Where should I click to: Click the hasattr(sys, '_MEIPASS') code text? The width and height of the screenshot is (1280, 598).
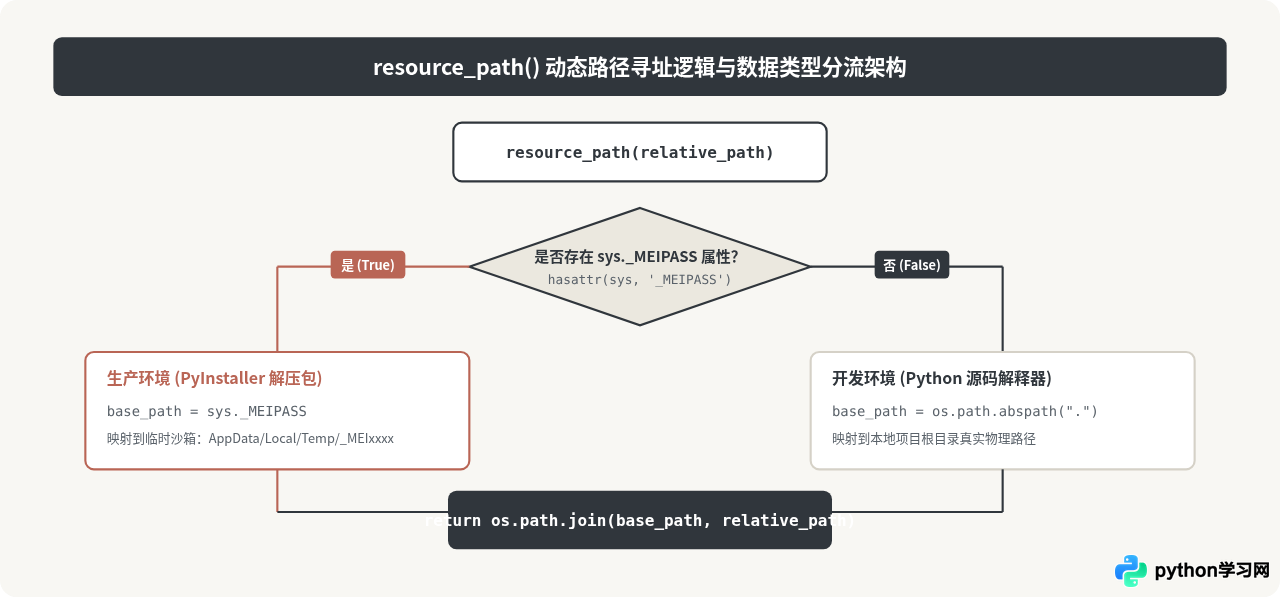click(x=640, y=280)
